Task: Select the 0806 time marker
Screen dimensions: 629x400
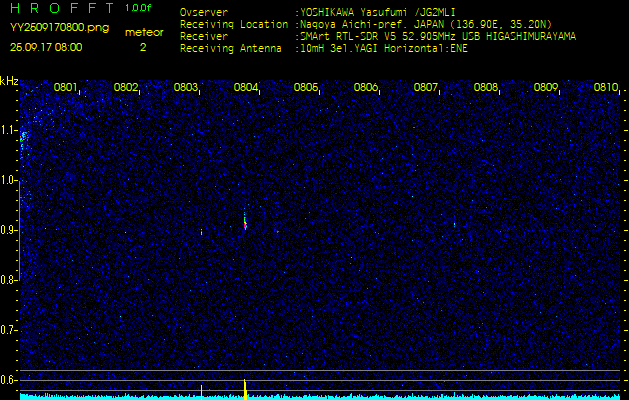Action: [x=366, y=88]
